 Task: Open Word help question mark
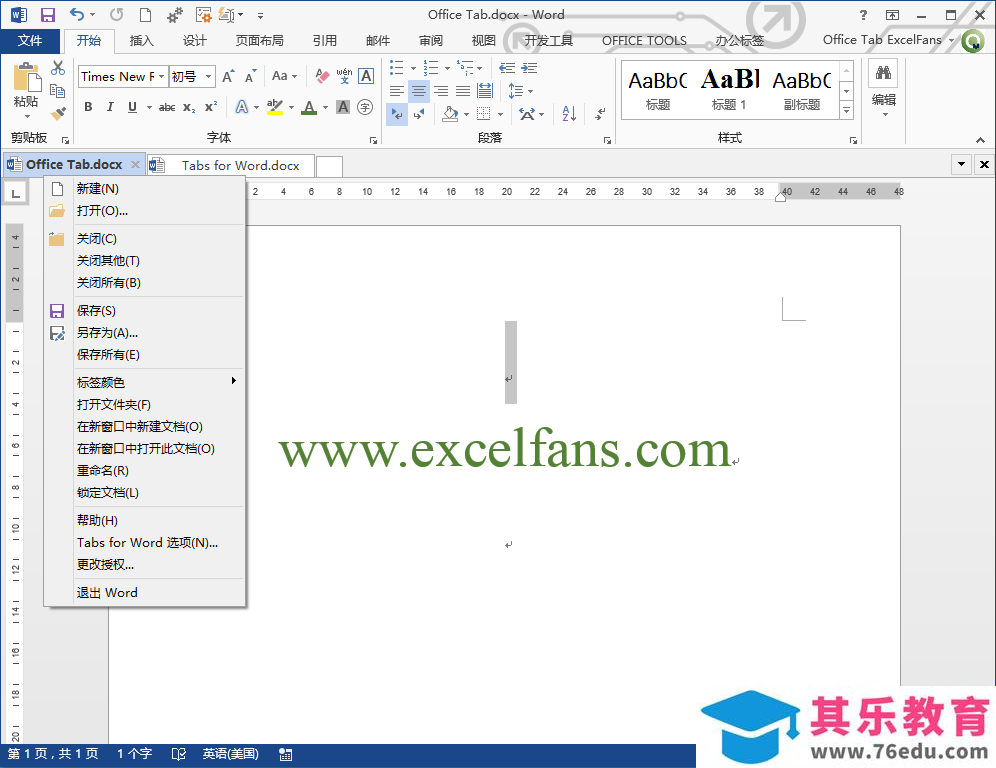click(863, 15)
